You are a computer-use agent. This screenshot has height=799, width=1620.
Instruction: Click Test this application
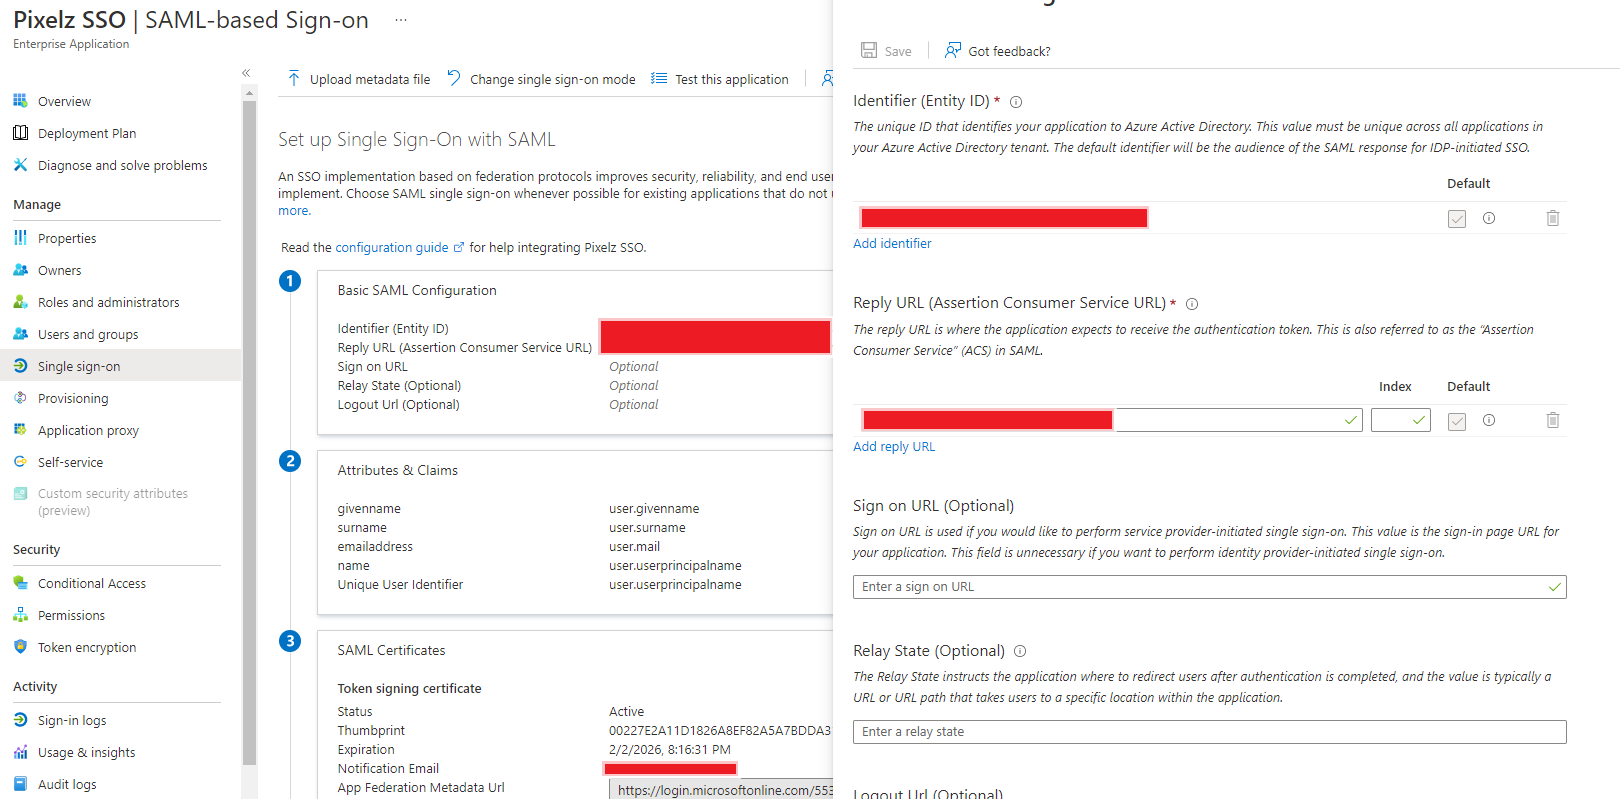point(720,79)
